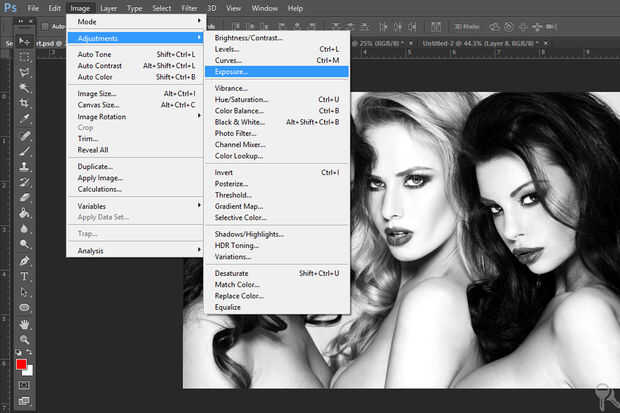Select the Lasso tool

24,73
